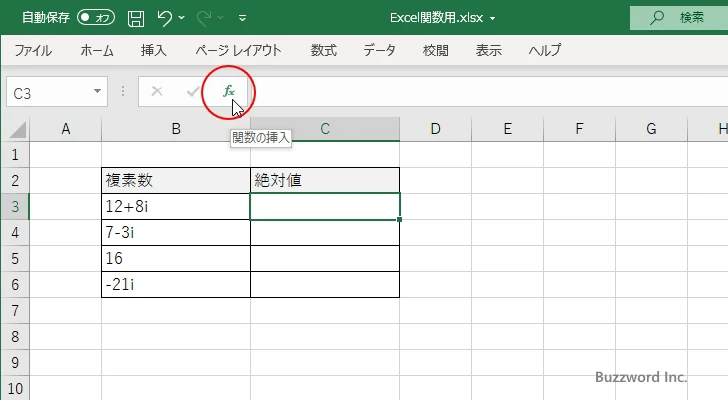Select row 1 header
This screenshot has width=728, height=400.
[x=15, y=155]
